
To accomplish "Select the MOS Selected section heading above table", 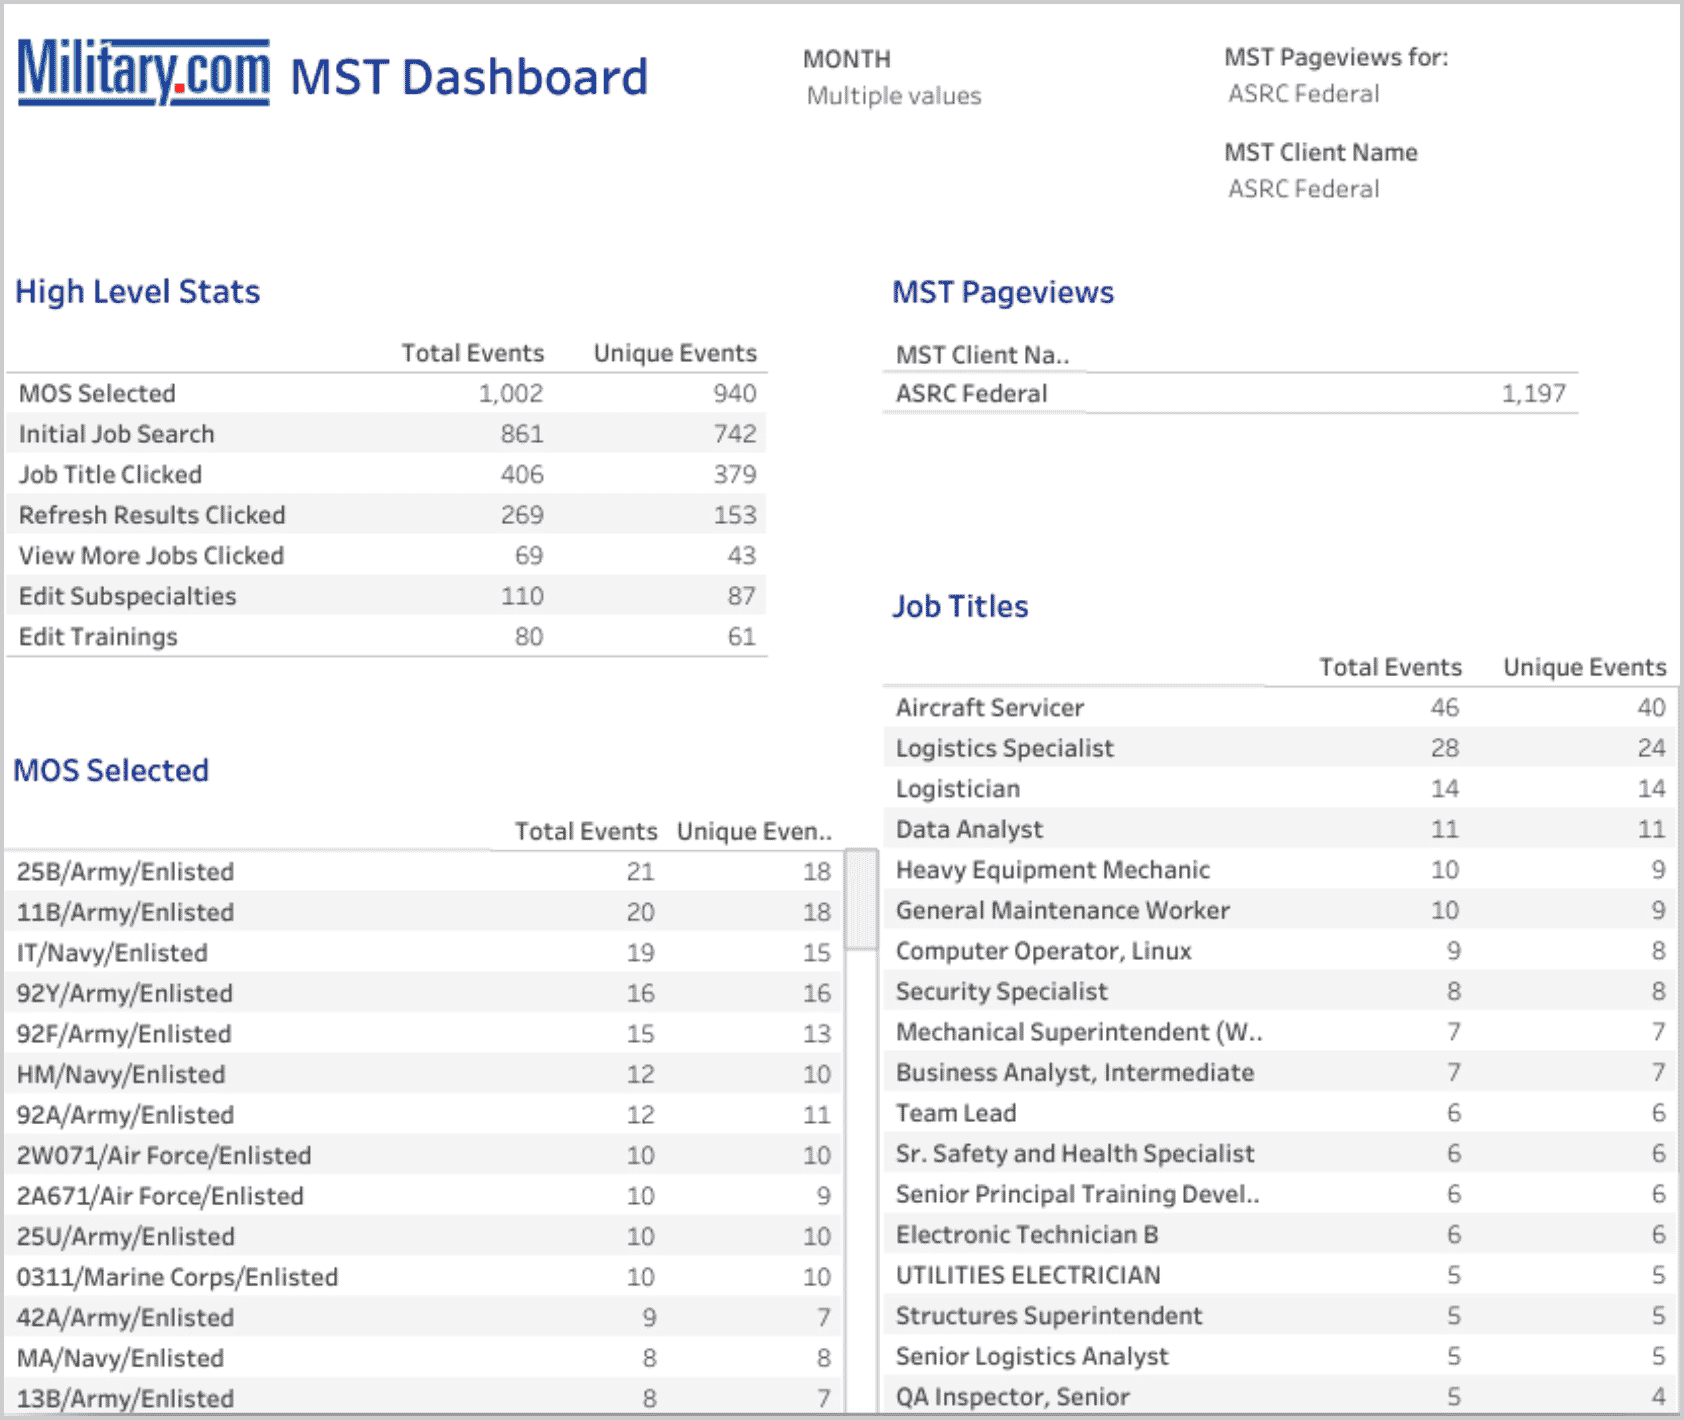I will coord(111,770).
